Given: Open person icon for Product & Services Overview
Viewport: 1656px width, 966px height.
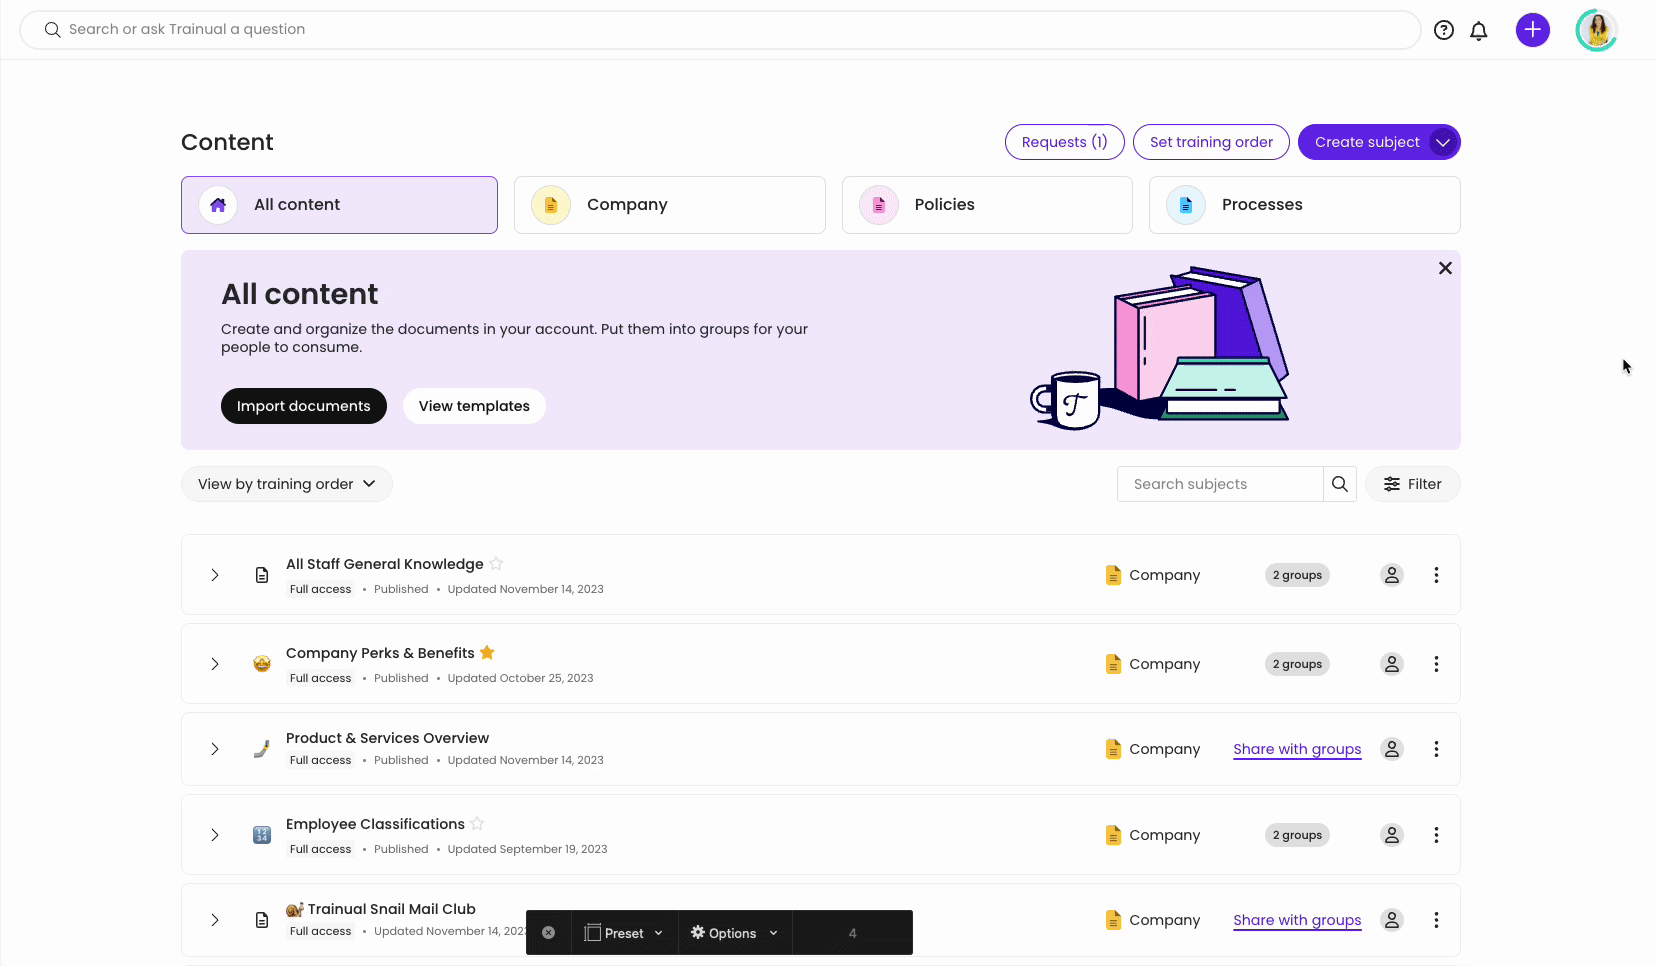Looking at the screenshot, I should click(x=1391, y=749).
